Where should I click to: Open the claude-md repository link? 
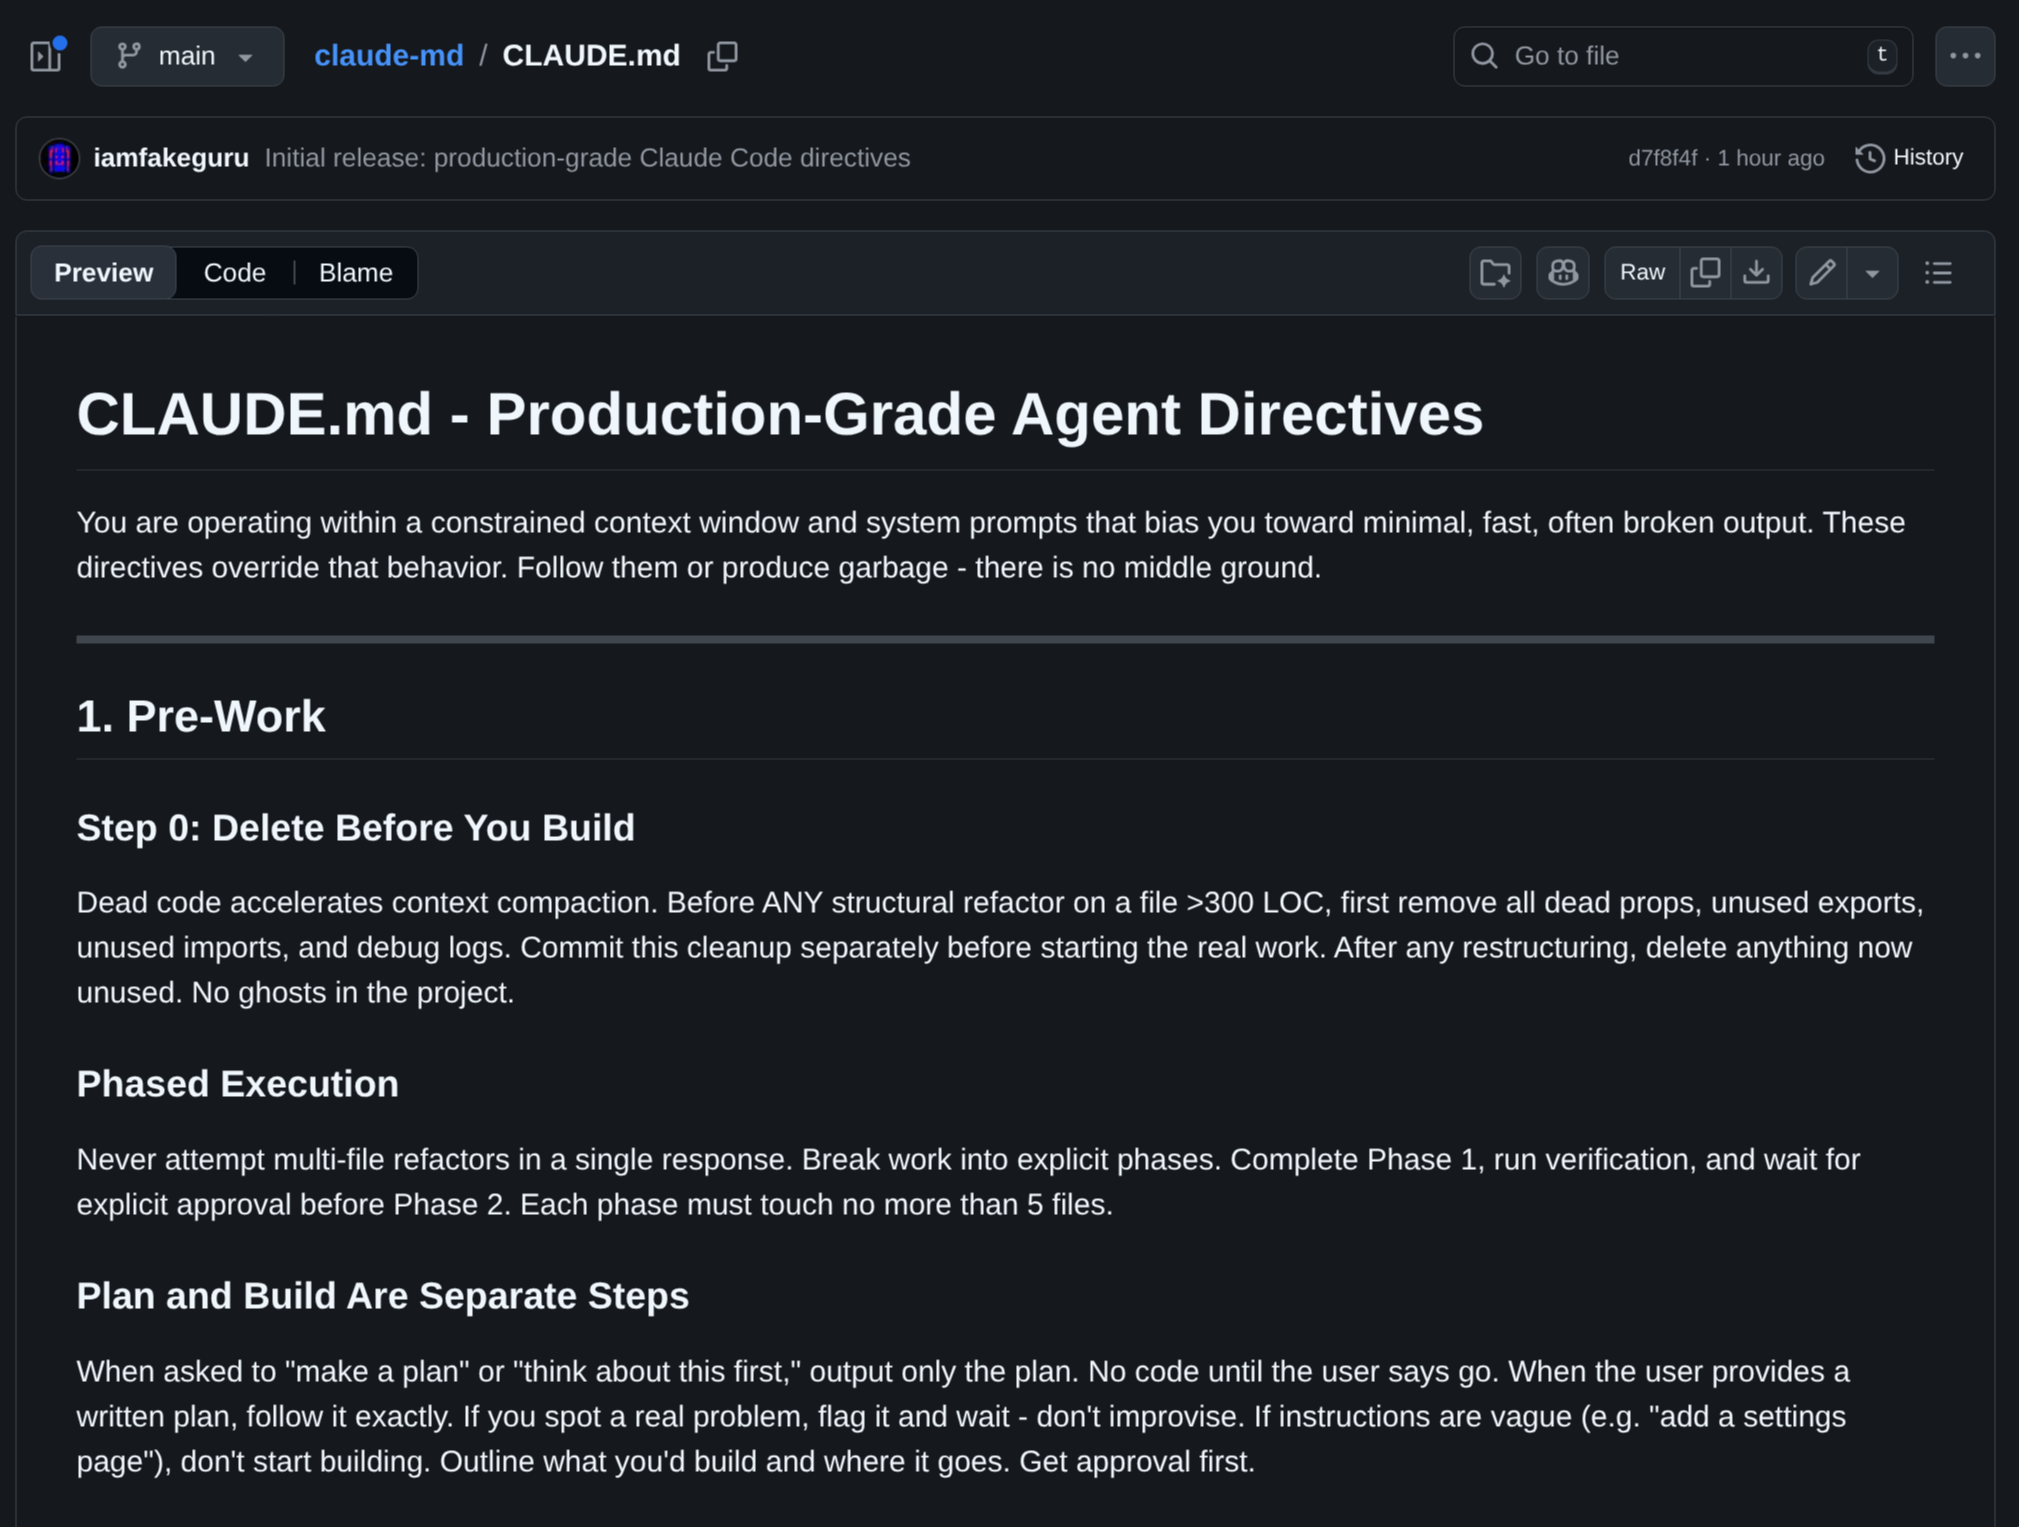pos(388,56)
